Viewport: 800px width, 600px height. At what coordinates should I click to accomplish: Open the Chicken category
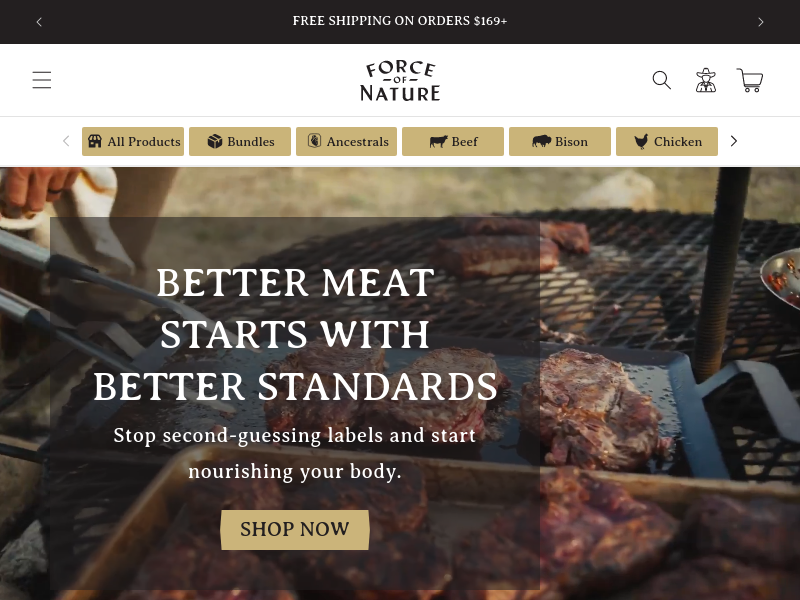tap(667, 141)
